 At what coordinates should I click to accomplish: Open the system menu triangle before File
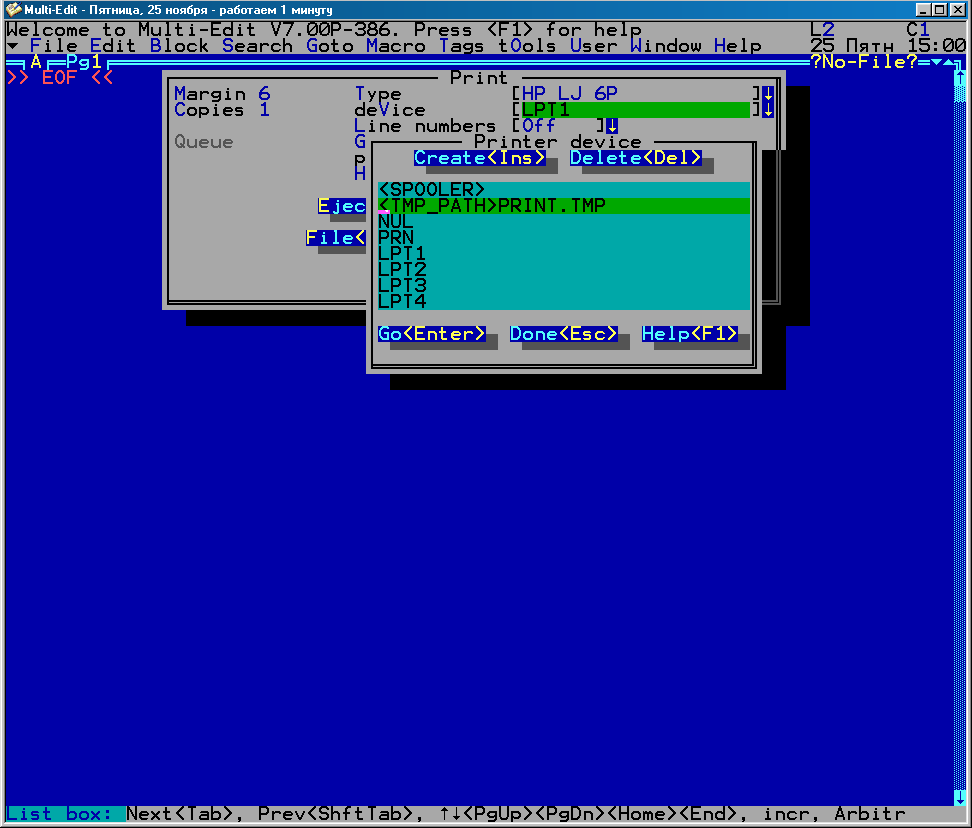coord(12,46)
